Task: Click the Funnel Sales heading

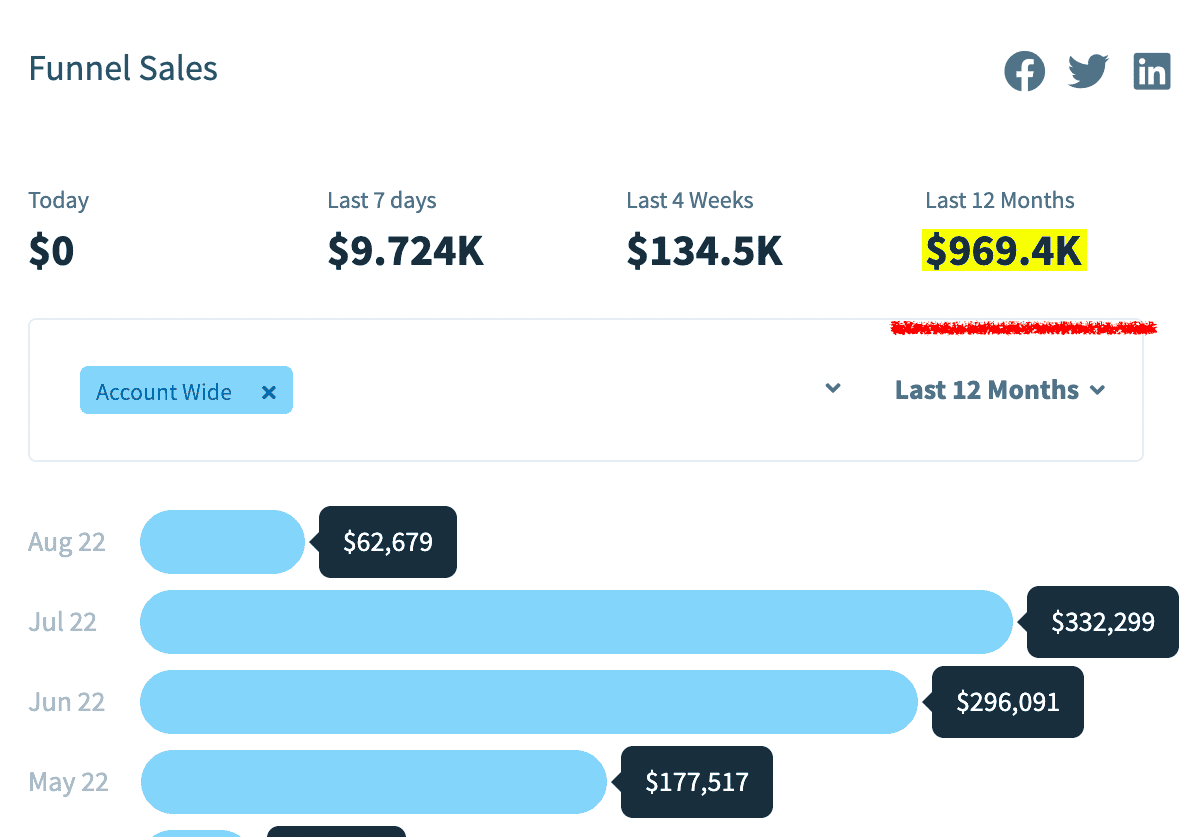Action: pyautogui.click(x=123, y=69)
